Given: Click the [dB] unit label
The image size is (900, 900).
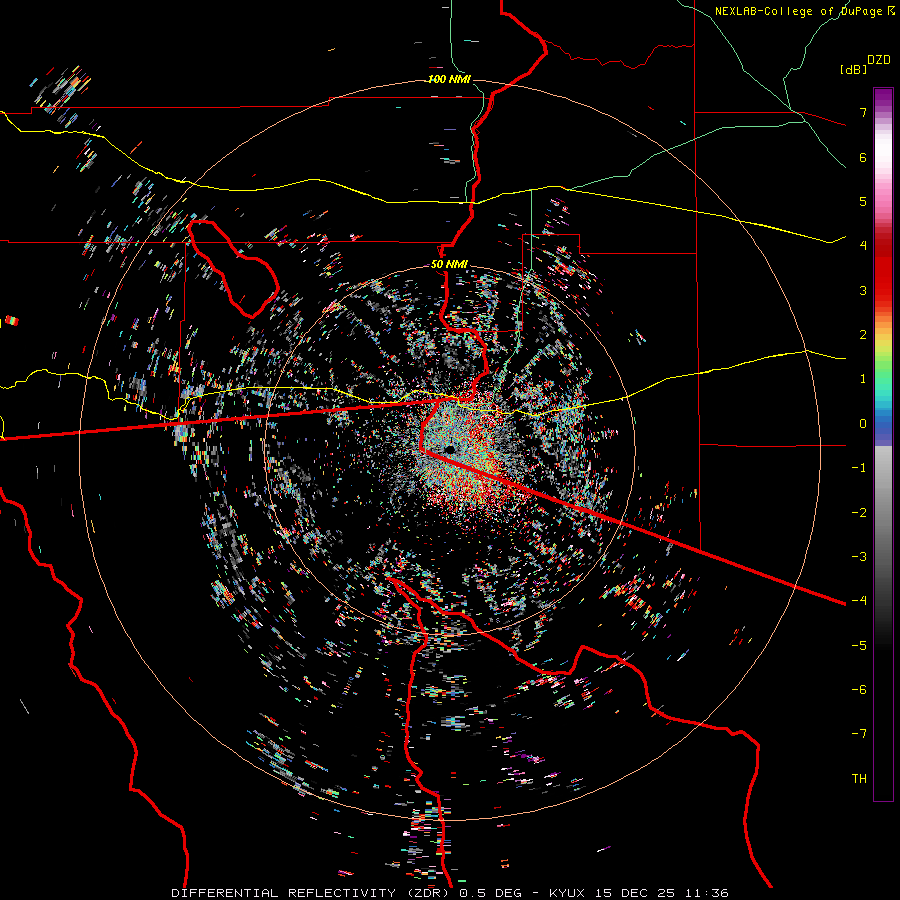Looking at the screenshot, I should click(853, 69).
